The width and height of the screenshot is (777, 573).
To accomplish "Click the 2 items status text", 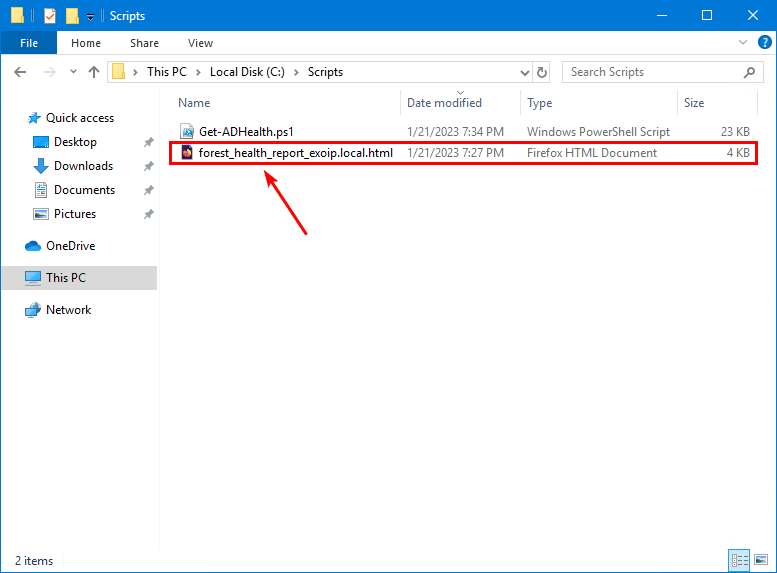I will 34,561.
